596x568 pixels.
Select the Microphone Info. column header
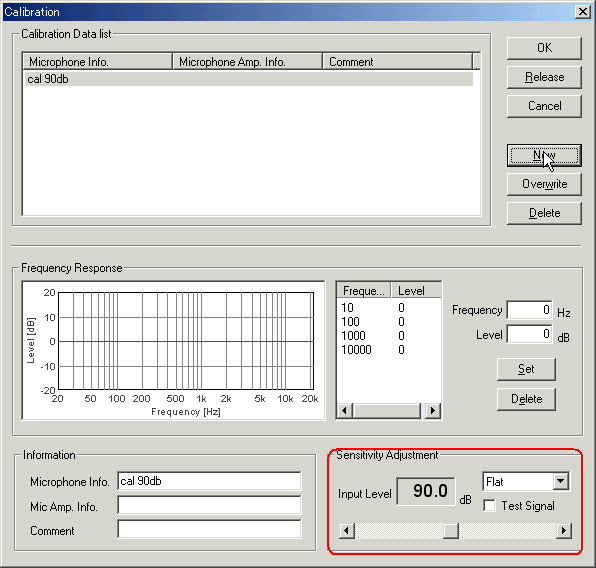click(97, 62)
